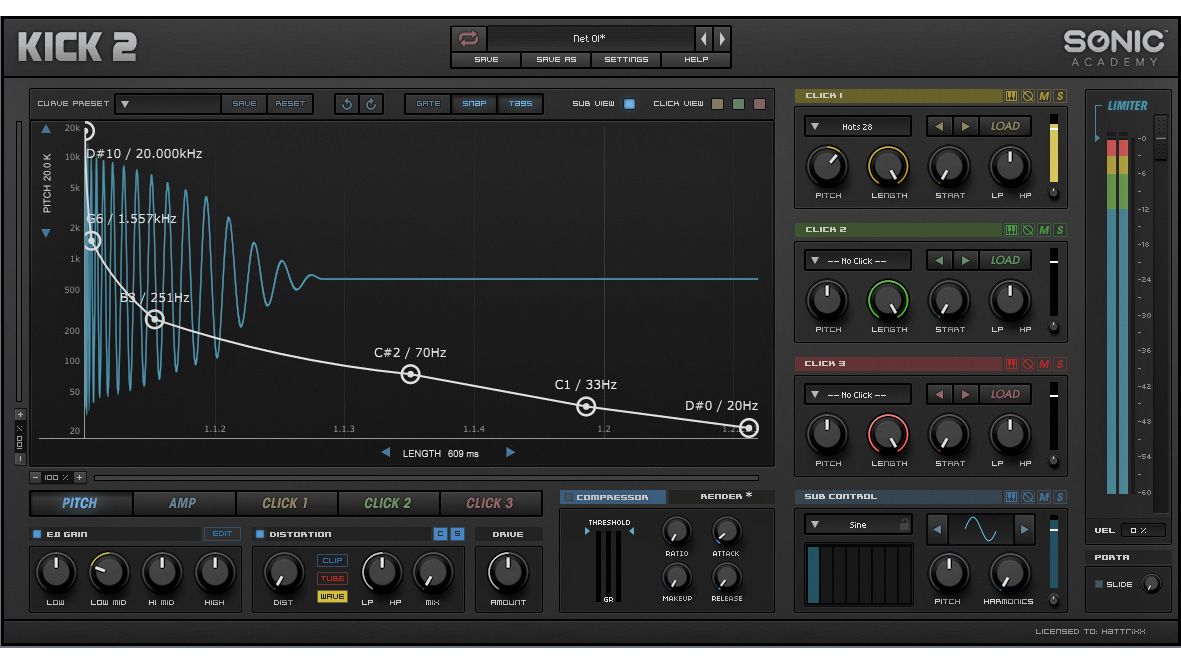Click the next preset arrow beside Net 01
This screenshot has width=1181, height=664.
click(x=720, y=39)
